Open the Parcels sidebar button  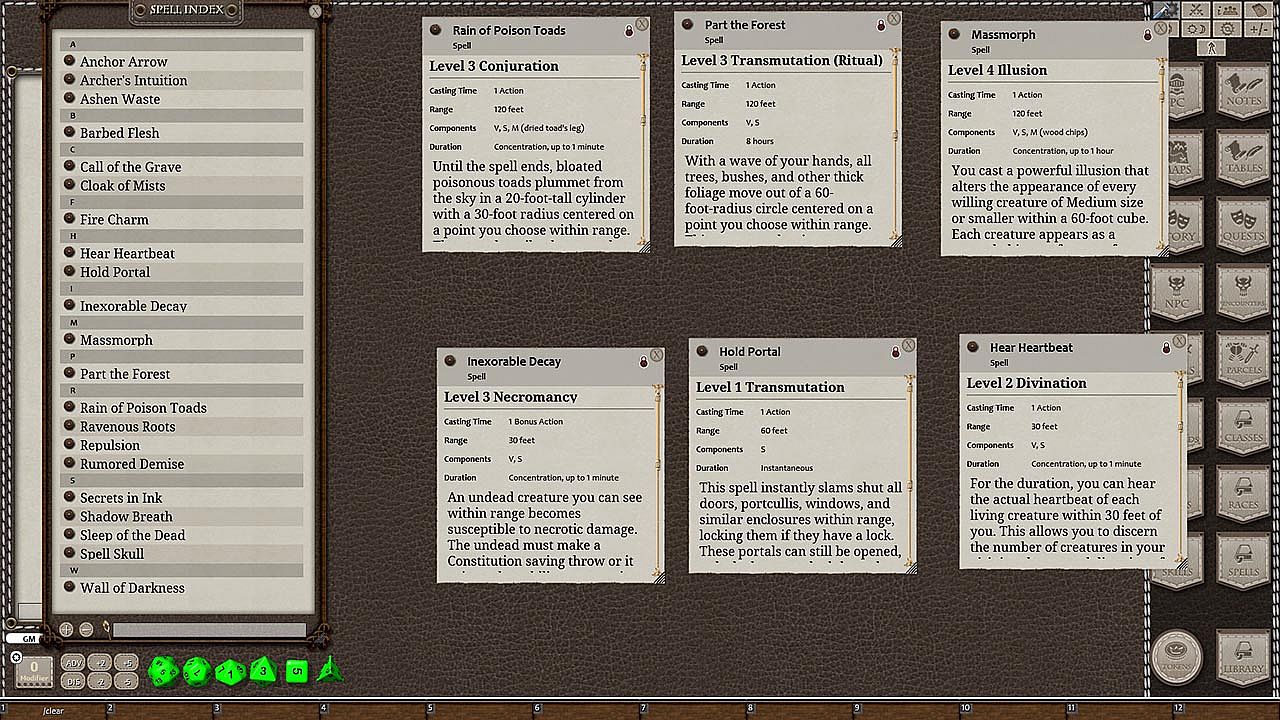click(x=1243, y=359)
